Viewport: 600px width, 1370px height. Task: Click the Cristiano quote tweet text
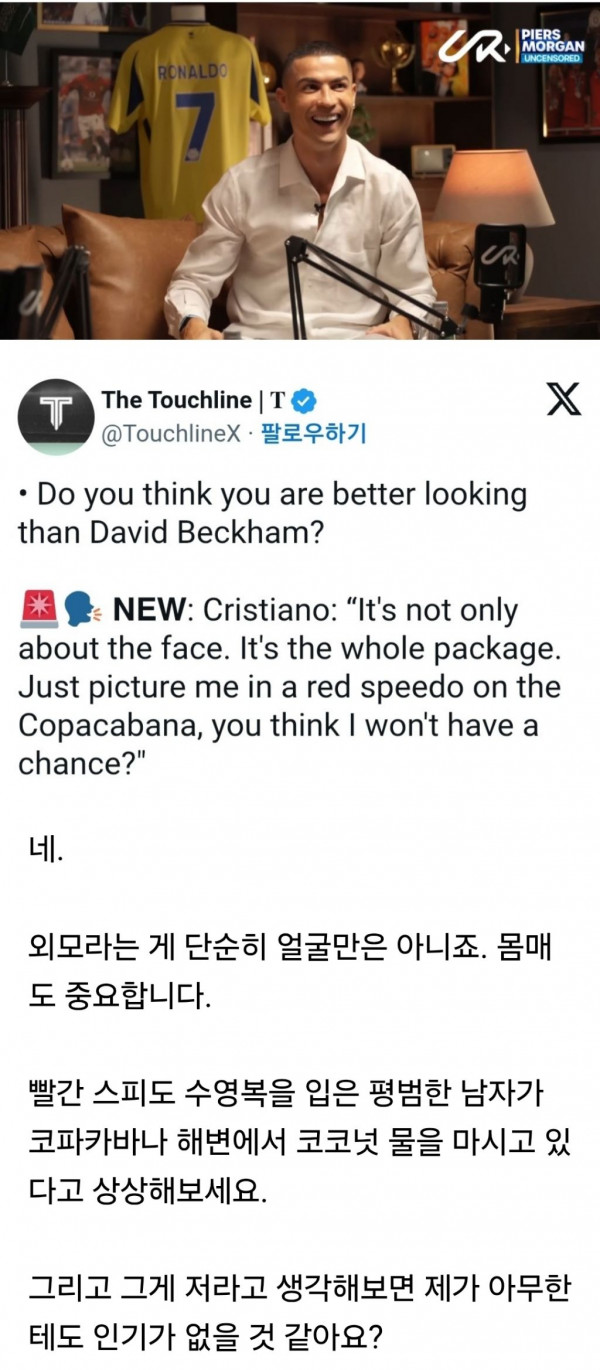pyautogui.click(x=290, y=687)
